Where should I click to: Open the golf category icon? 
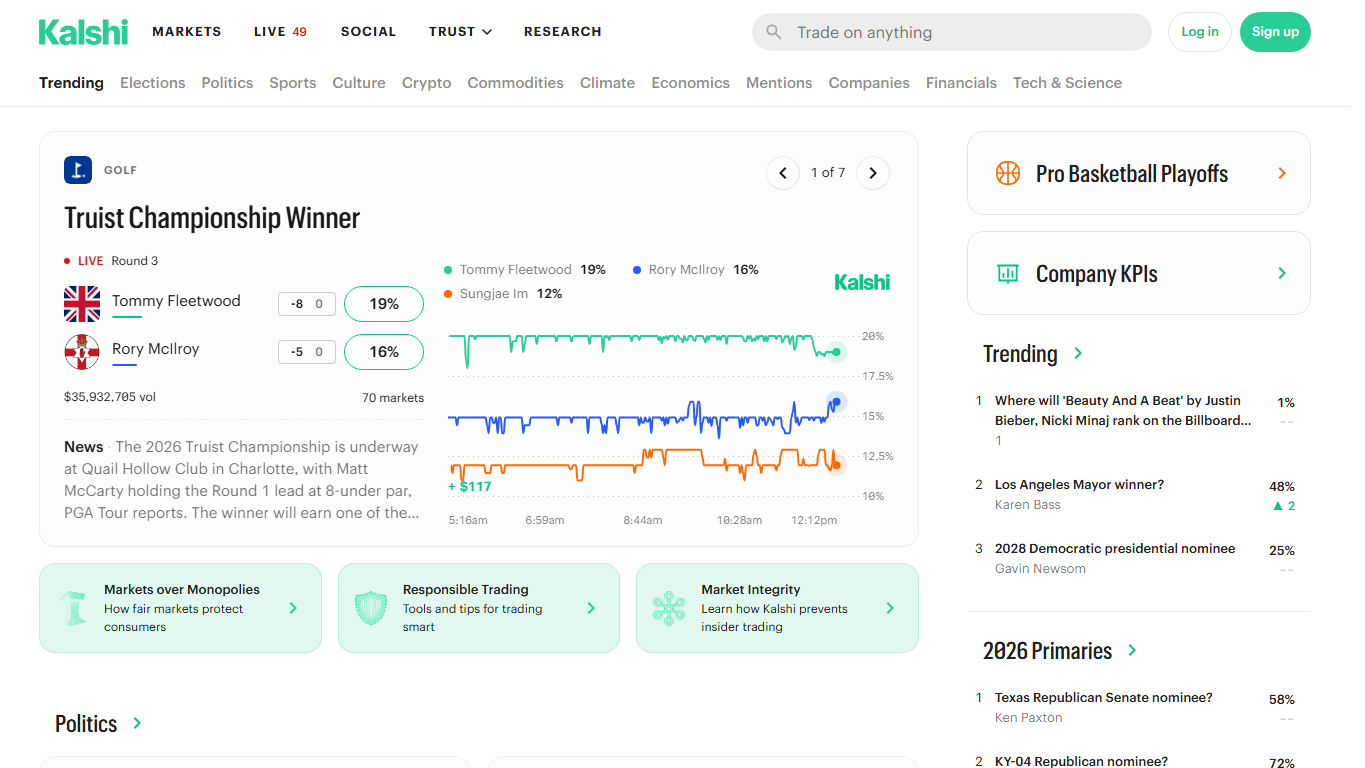(x=78, y=170)
